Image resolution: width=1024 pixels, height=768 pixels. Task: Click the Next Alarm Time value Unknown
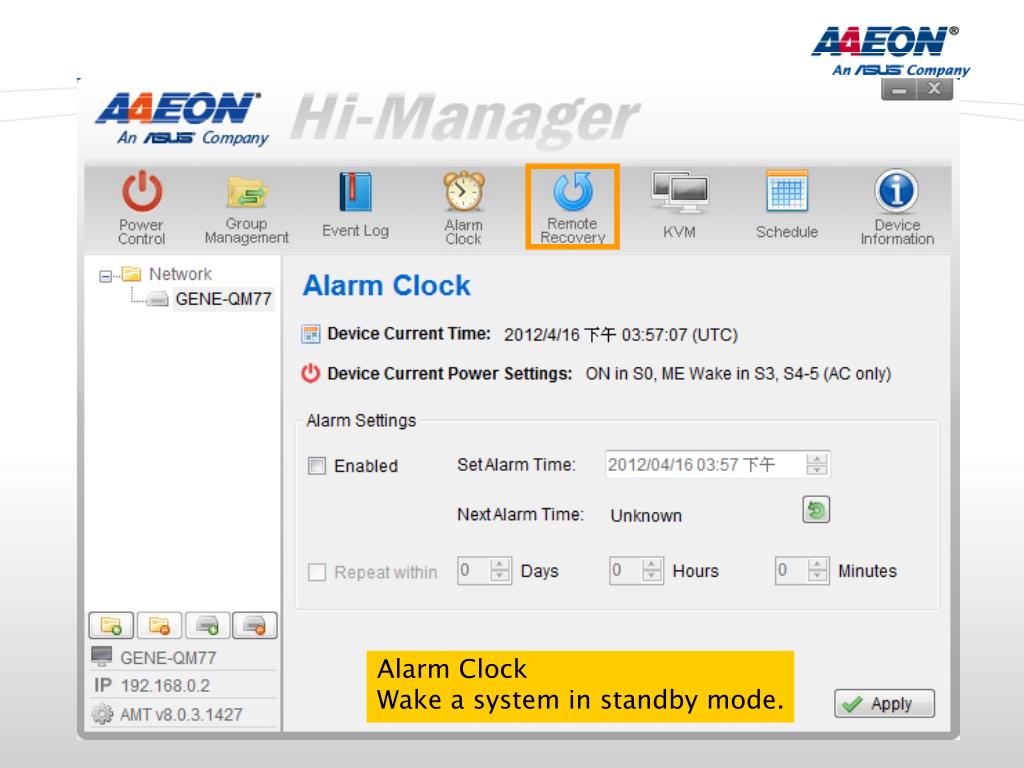pos(646,515)
